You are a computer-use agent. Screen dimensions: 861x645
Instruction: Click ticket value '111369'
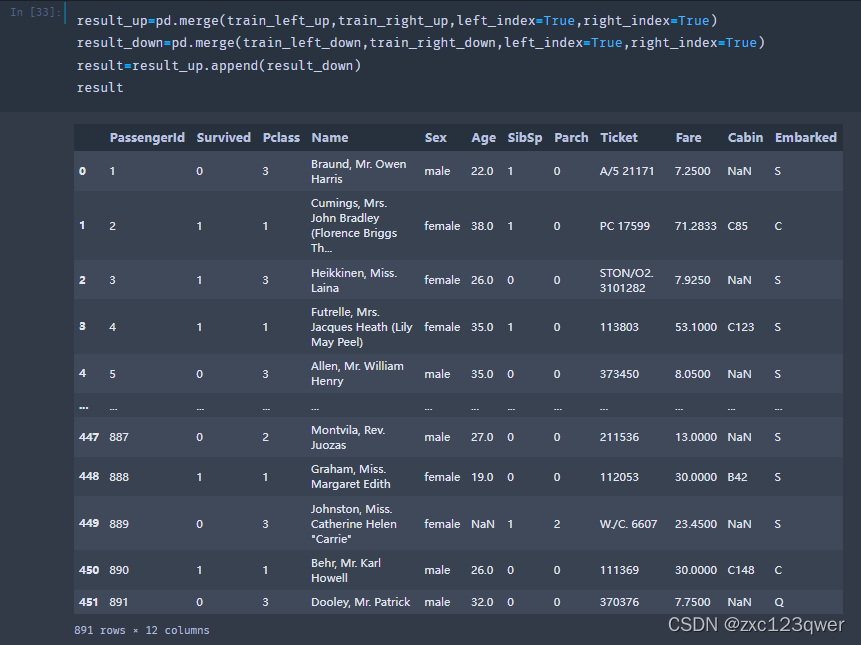coord(619,570)
